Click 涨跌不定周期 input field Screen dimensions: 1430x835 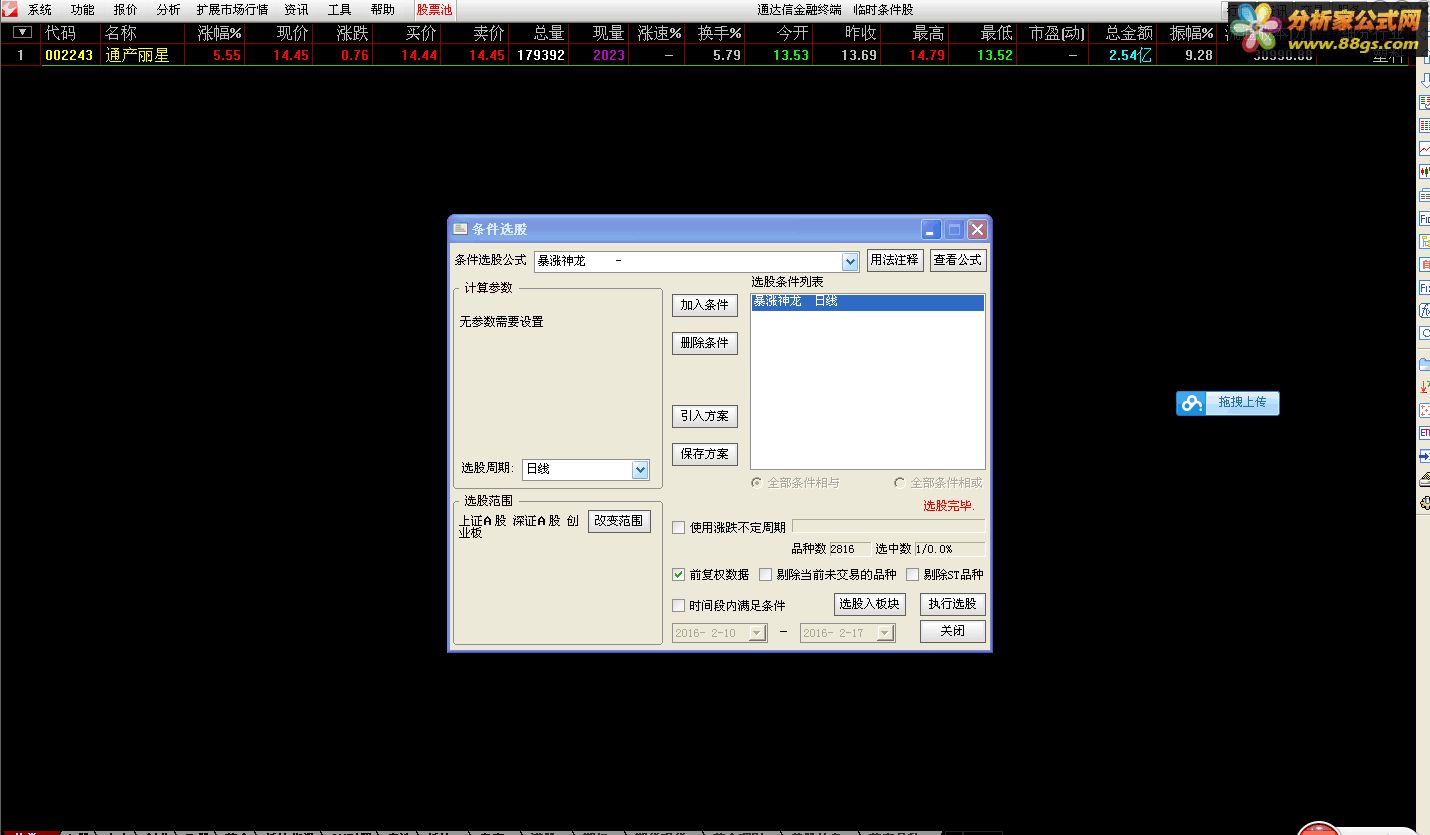click(x=888, y=527)
